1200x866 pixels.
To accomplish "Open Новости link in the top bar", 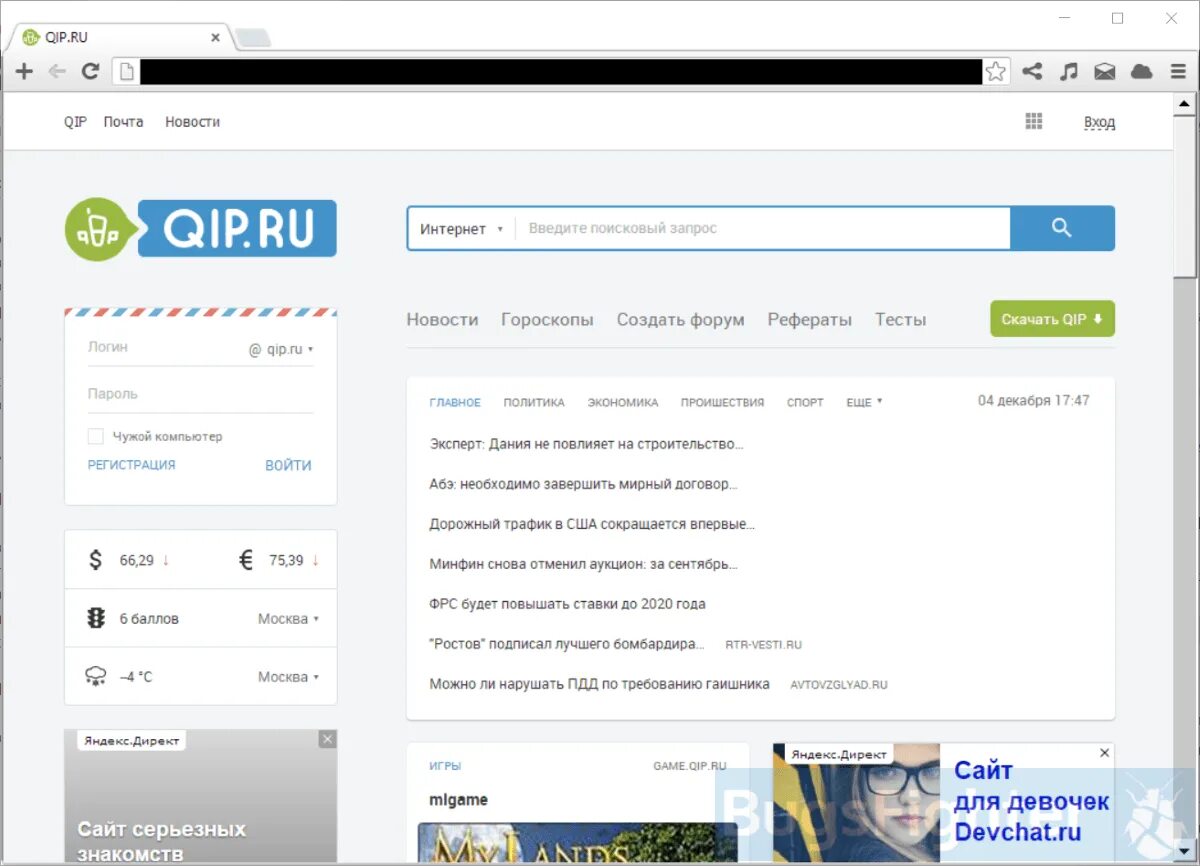I will (192, 121).
